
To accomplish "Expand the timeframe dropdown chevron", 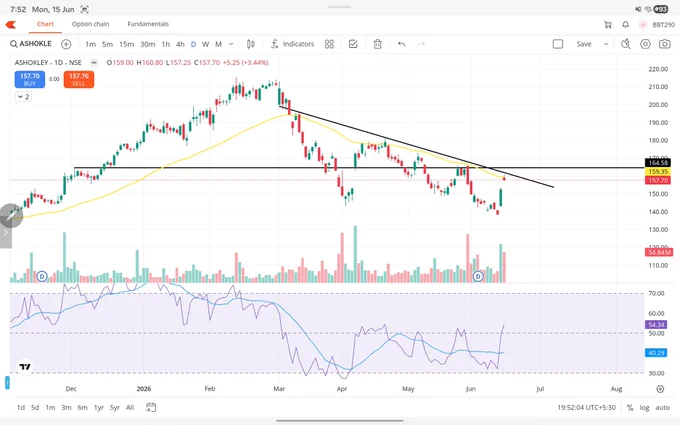I will (231, 44).
